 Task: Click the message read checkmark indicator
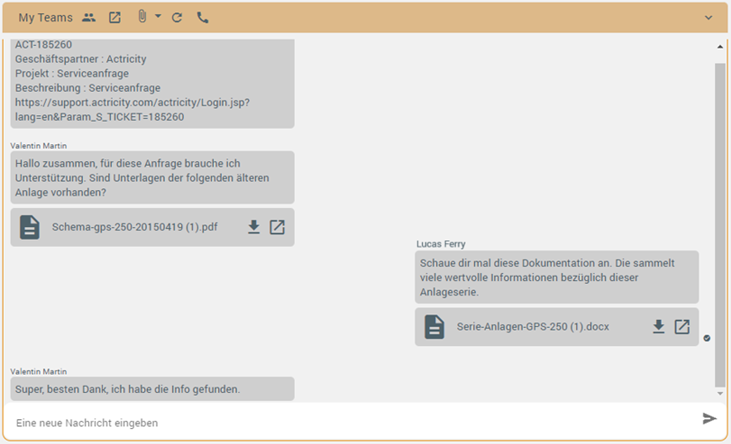pos(707,338)
